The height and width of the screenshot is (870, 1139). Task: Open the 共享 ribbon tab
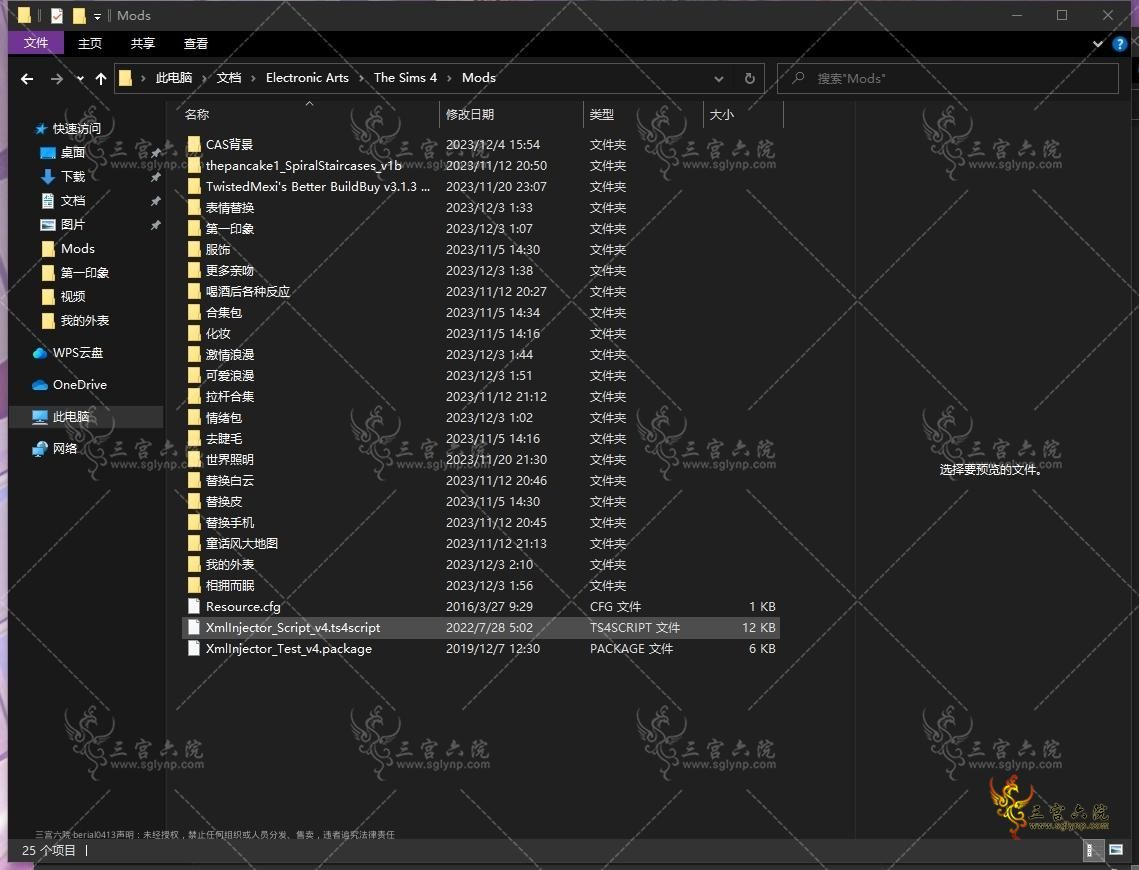tap(143, 44)
